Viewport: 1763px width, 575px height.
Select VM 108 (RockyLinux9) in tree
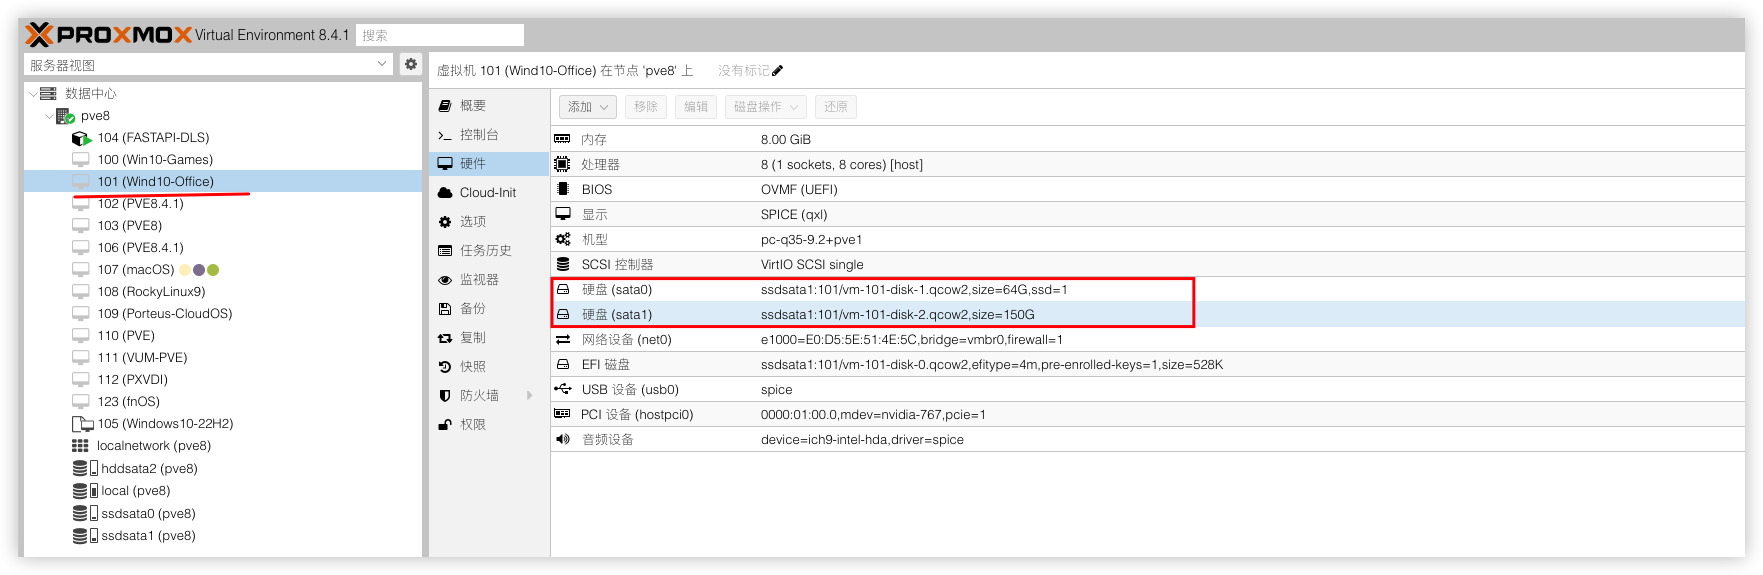coord(151,292)
